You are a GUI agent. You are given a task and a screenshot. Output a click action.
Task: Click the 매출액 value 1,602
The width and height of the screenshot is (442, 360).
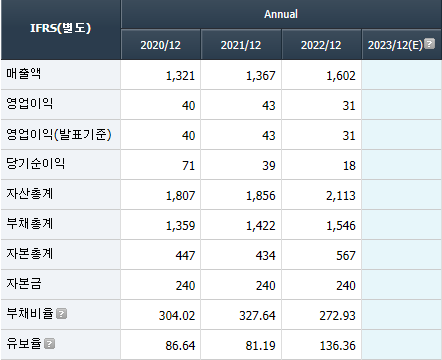click(x=341, y=76)
